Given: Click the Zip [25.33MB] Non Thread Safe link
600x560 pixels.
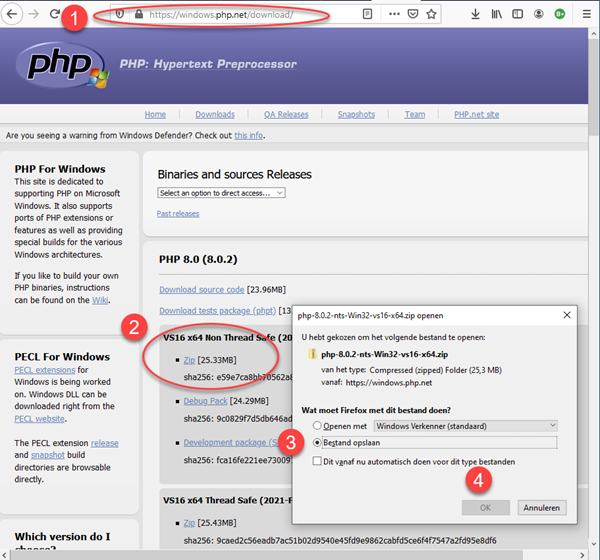Looking at the screenshot, I should pyautogui.click(x=189, y=360).
